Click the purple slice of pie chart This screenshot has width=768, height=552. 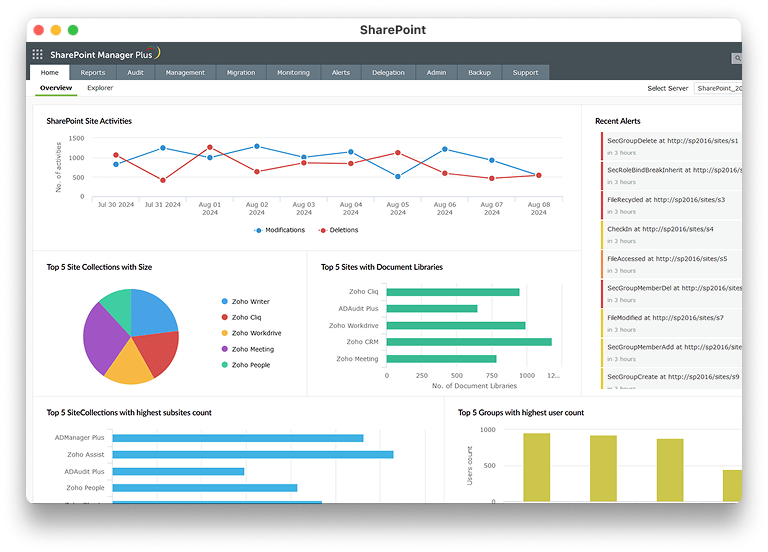(x=104, y=338)
